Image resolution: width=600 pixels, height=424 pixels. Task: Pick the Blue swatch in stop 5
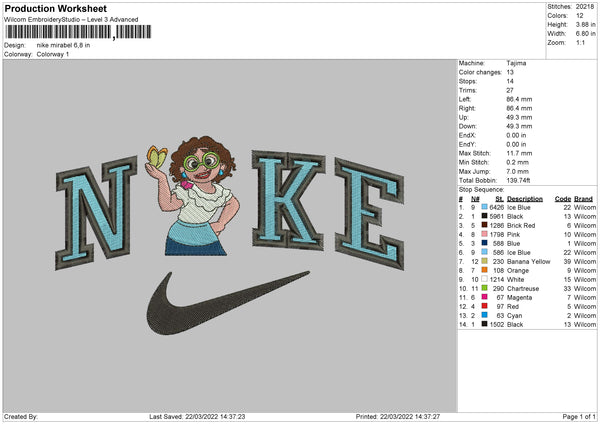click(484, 243)
